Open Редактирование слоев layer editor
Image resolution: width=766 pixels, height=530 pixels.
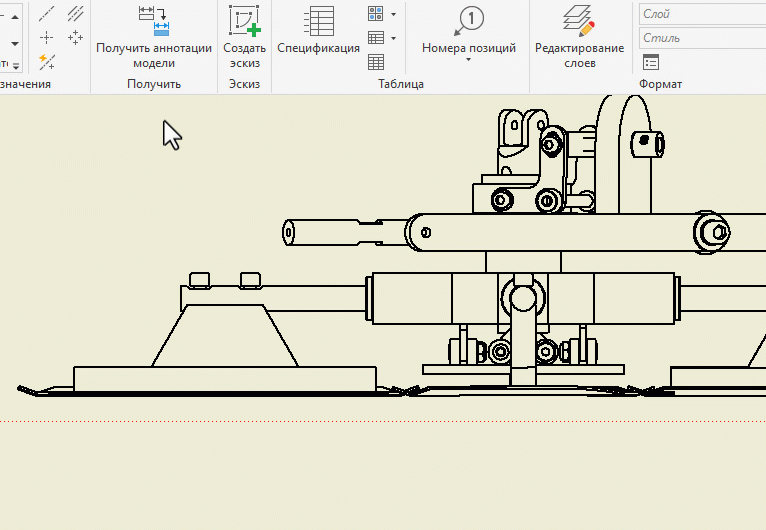point(579,20)
